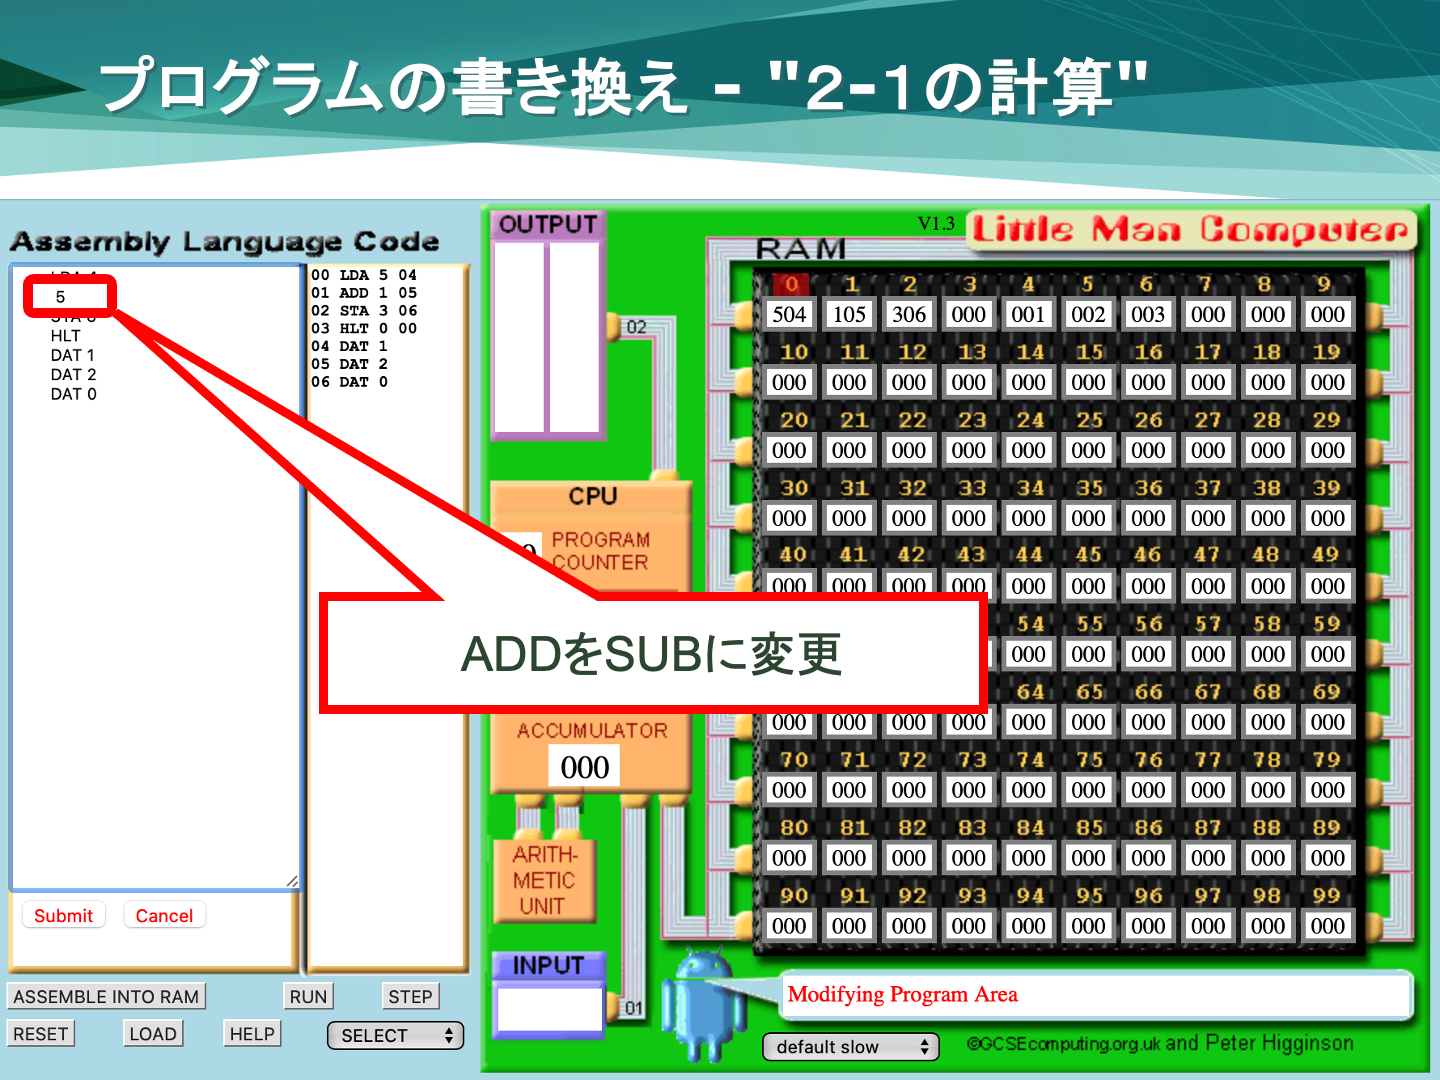The image size is (1440, 1080).
Task: Click the RESET button
Action: (41, 1034)
